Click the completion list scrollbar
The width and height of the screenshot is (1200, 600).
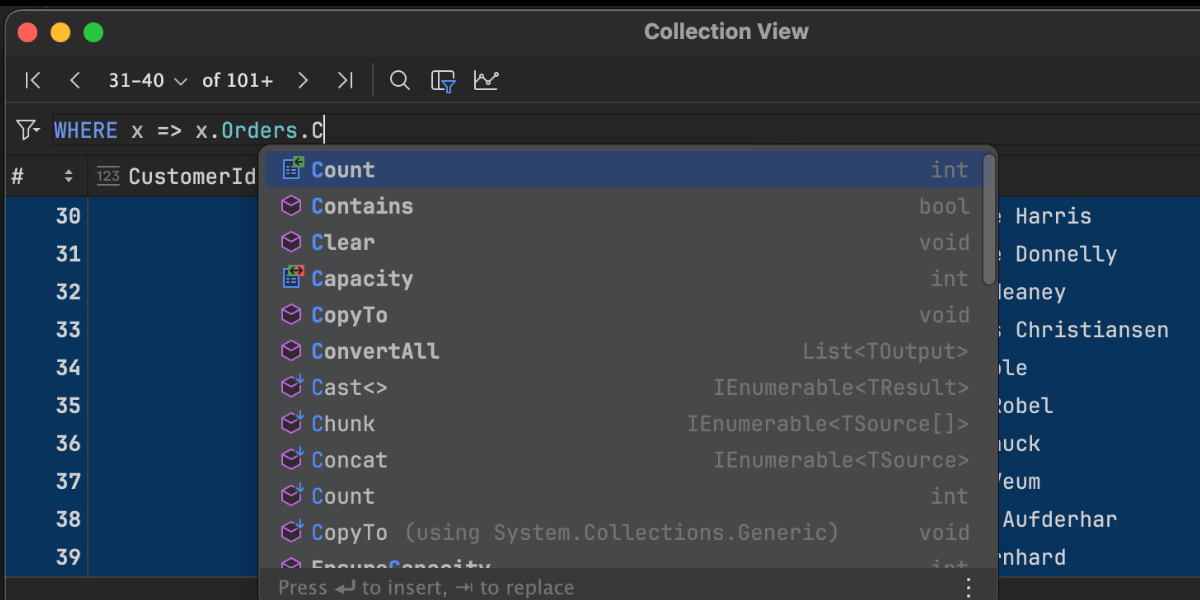click(x=989, y=220)
